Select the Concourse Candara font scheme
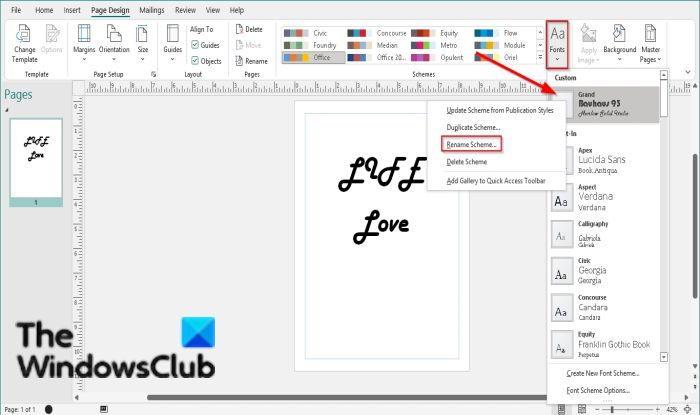The width and height of the screenshot is (700, 415). click(604, 307)
